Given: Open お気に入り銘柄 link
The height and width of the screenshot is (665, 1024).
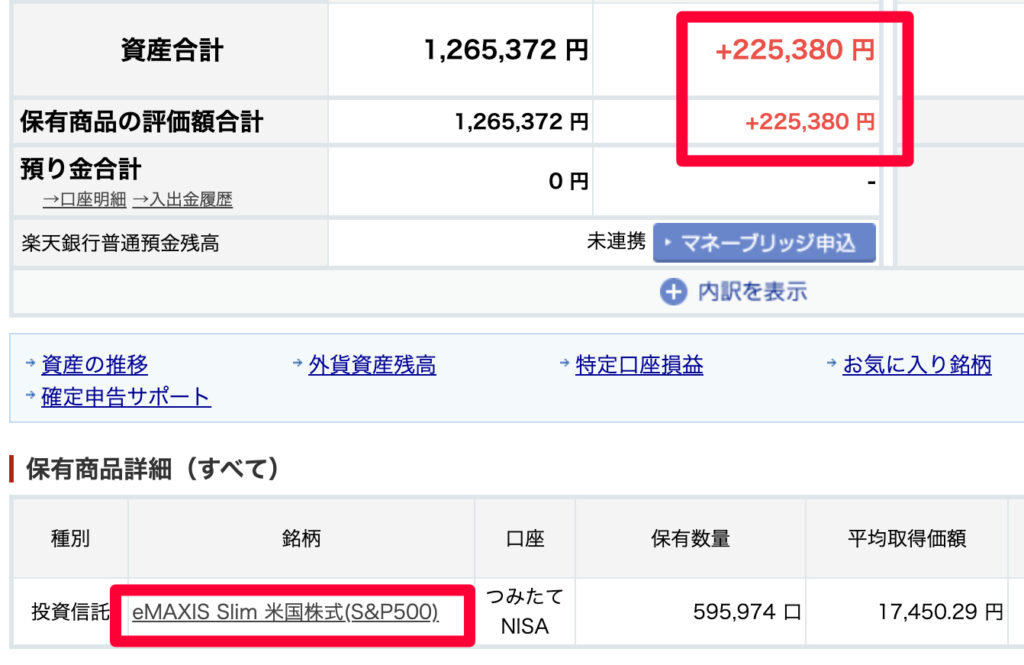Looking at the screenshot, I should [x=916, y=365].
